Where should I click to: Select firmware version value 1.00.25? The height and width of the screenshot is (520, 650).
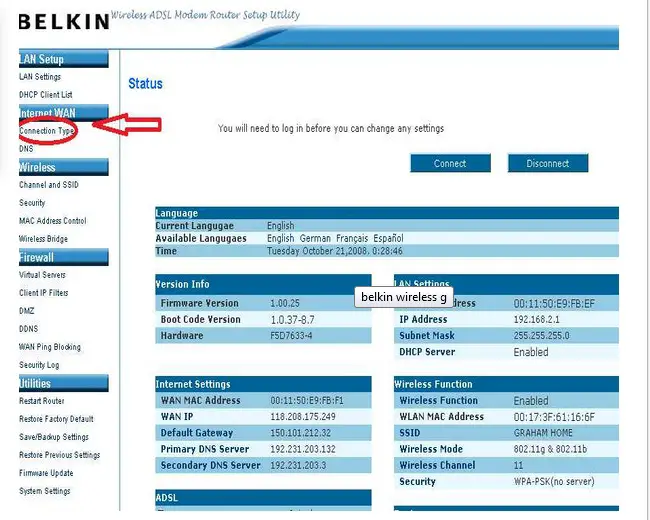point(285,303)
